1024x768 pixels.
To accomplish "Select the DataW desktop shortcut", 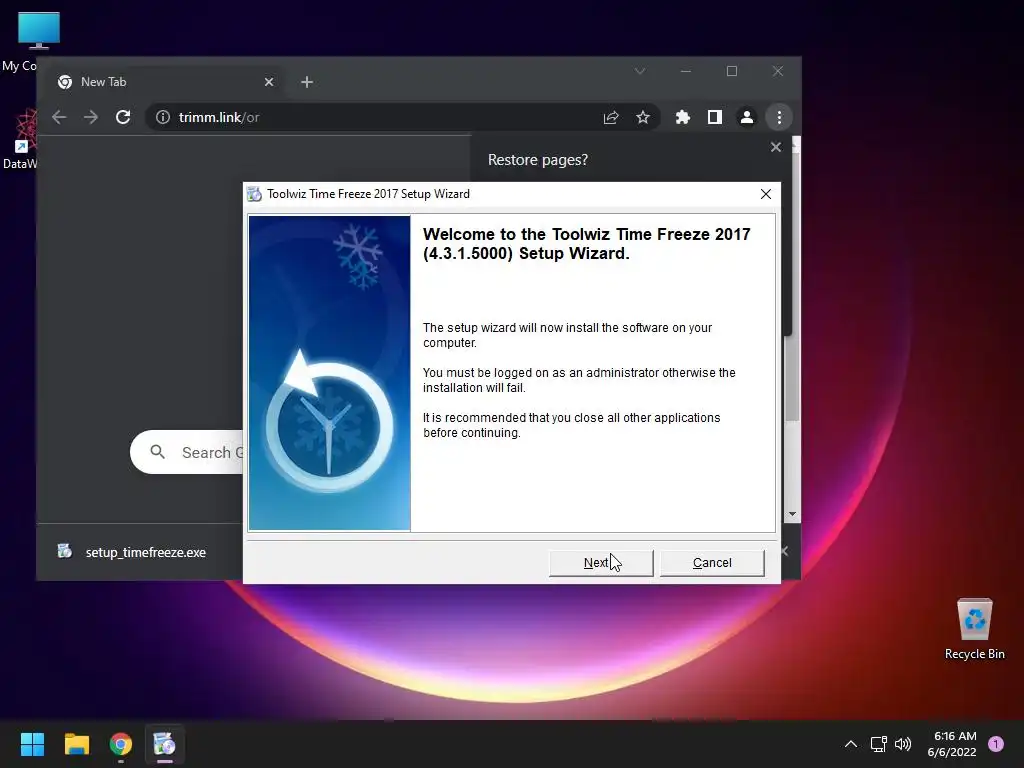I will tap(20, 139).
